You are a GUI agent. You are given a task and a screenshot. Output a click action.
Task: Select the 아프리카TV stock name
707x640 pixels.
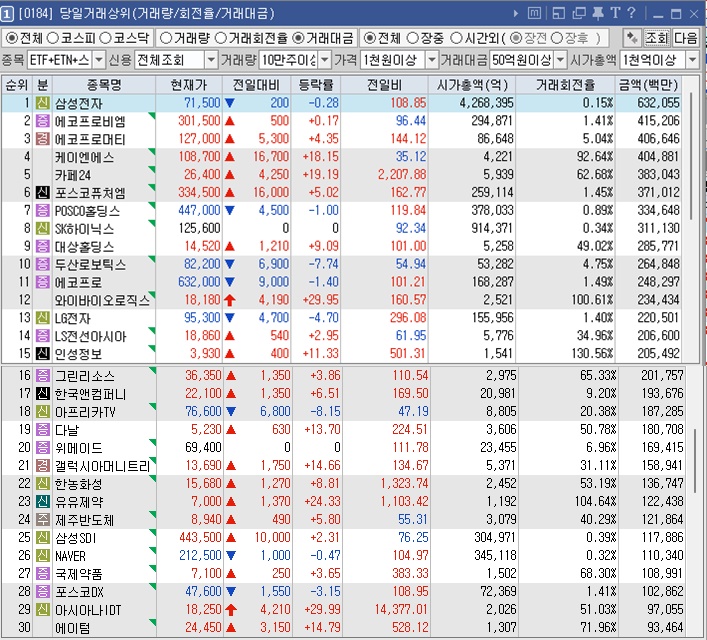(85, 412)
